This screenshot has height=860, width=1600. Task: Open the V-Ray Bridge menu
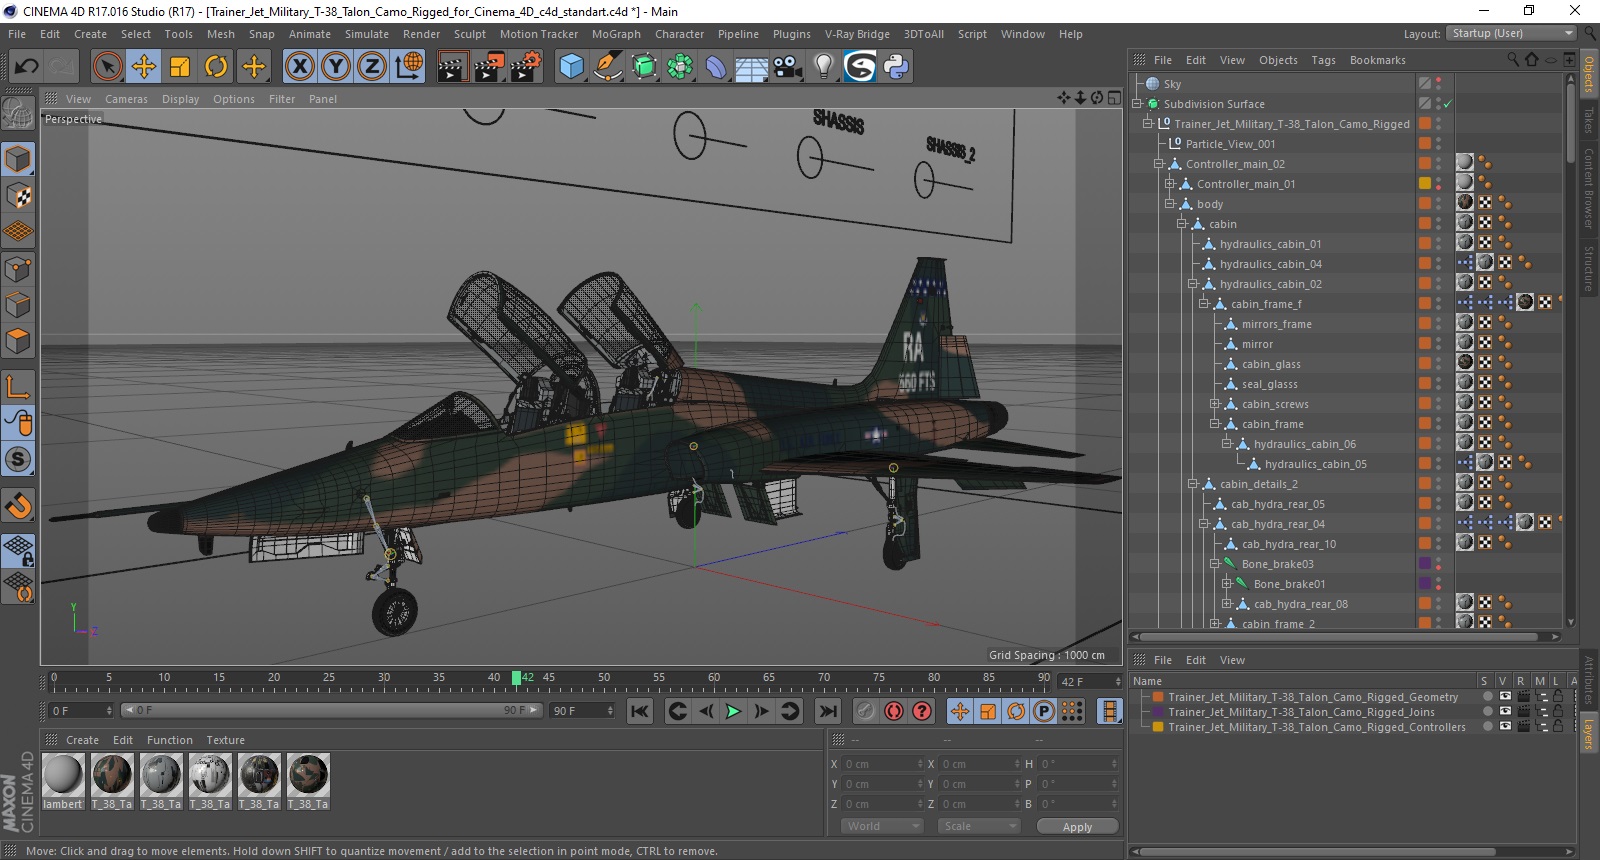[857, 34]
